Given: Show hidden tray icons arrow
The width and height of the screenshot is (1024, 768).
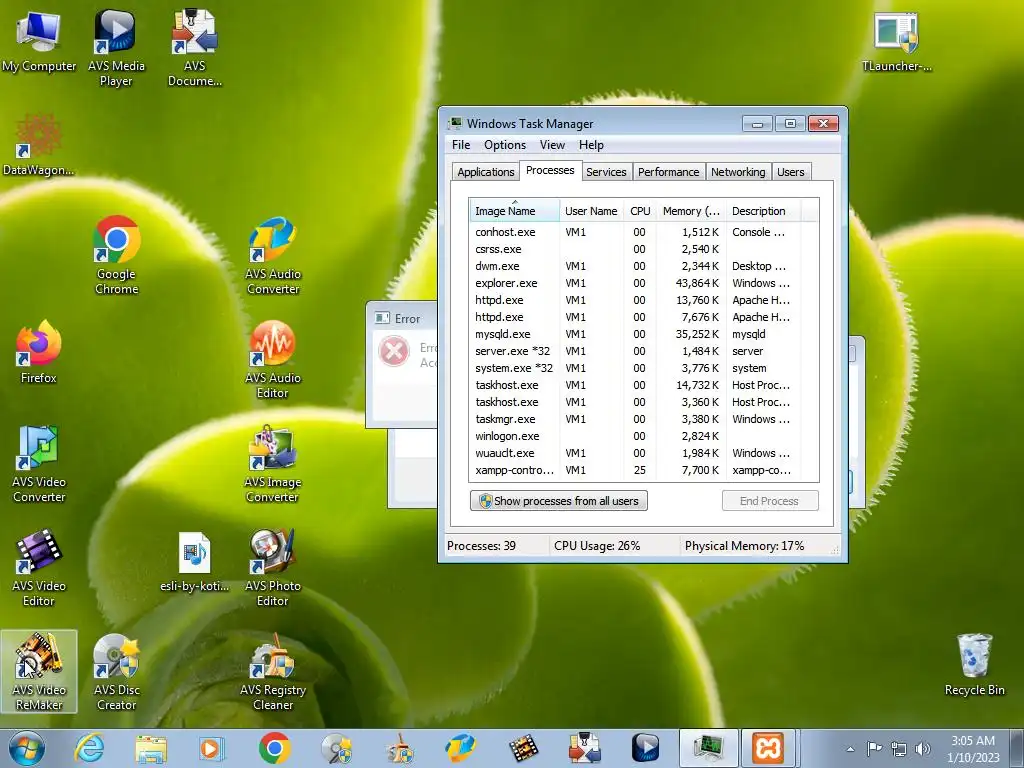Looking at the screenshot, I should tap(850, 749).
